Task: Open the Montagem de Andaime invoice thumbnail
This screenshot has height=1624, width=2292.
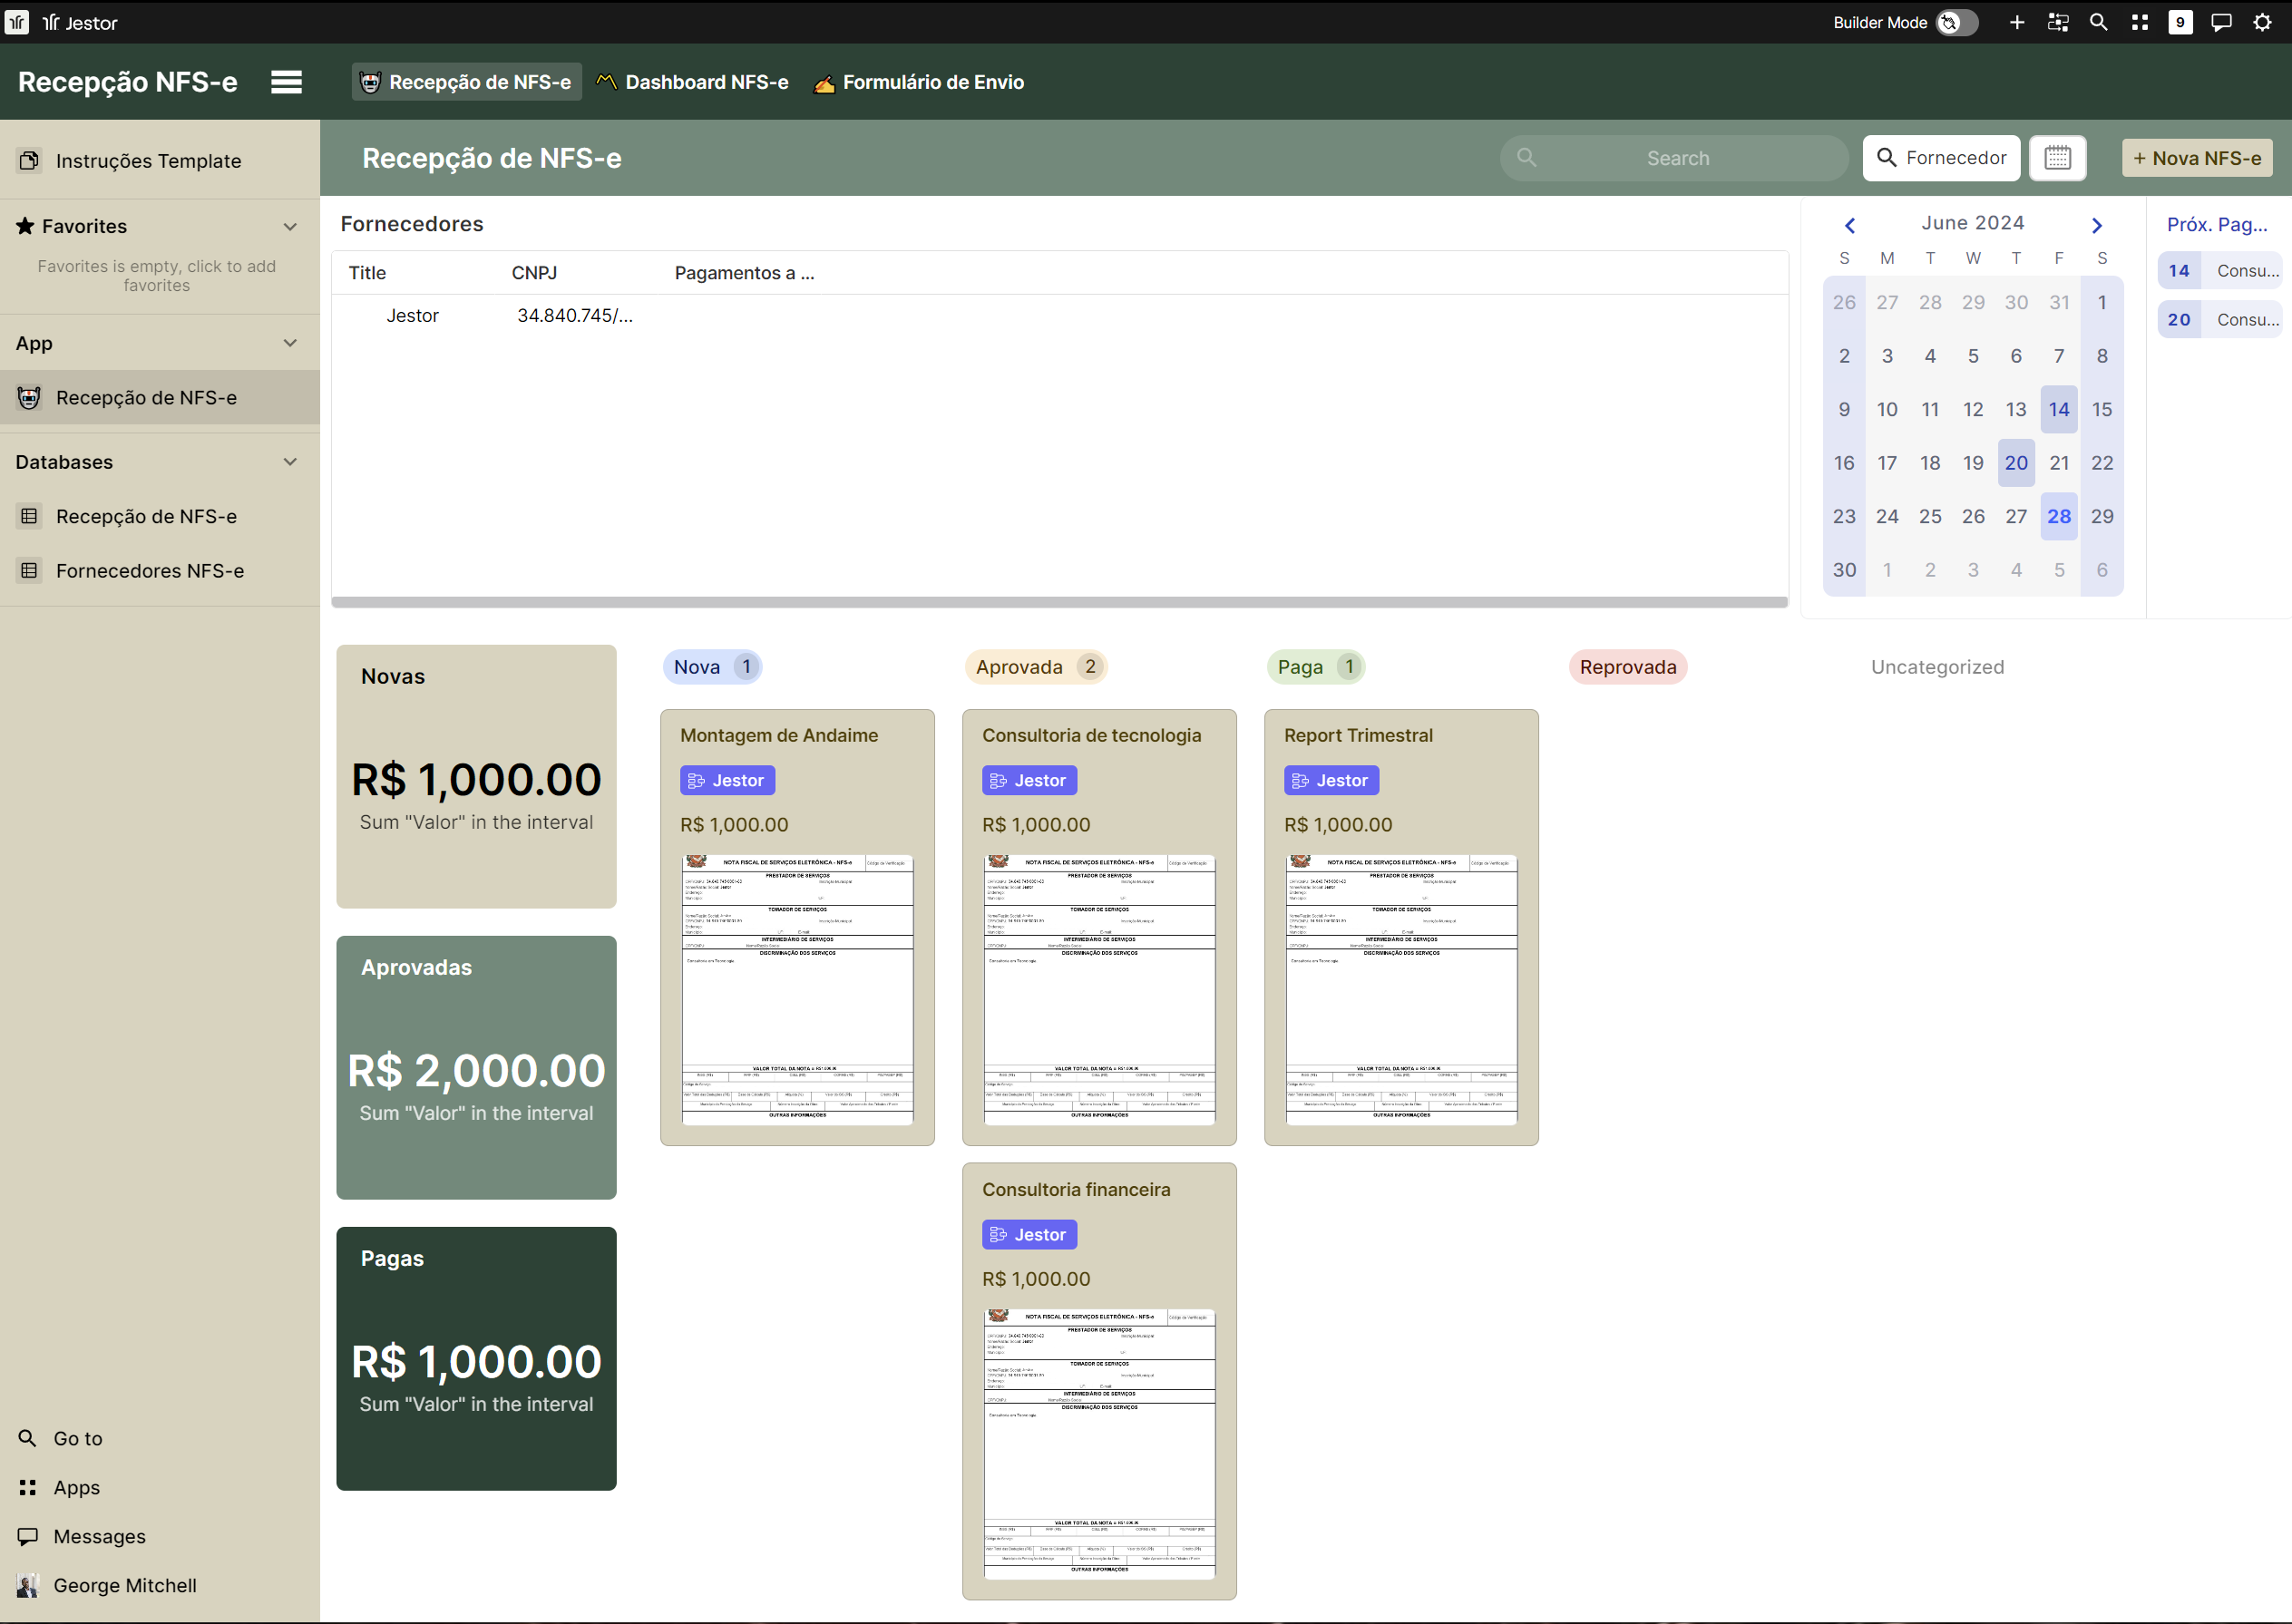Action: pos(797,989)
